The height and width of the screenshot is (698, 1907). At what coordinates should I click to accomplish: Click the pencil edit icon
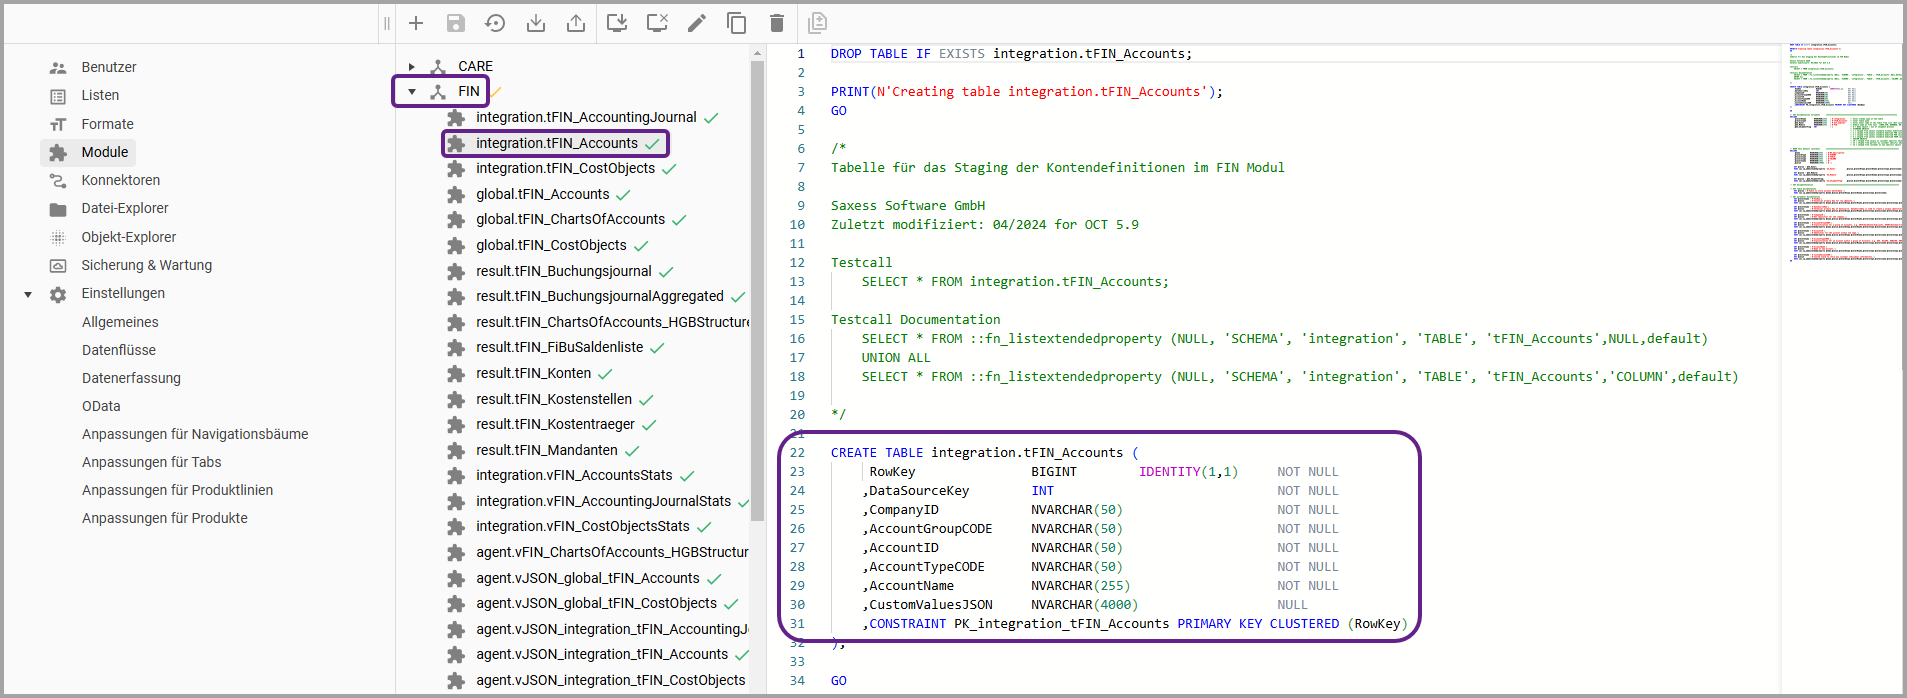click(x=697, y=23)
